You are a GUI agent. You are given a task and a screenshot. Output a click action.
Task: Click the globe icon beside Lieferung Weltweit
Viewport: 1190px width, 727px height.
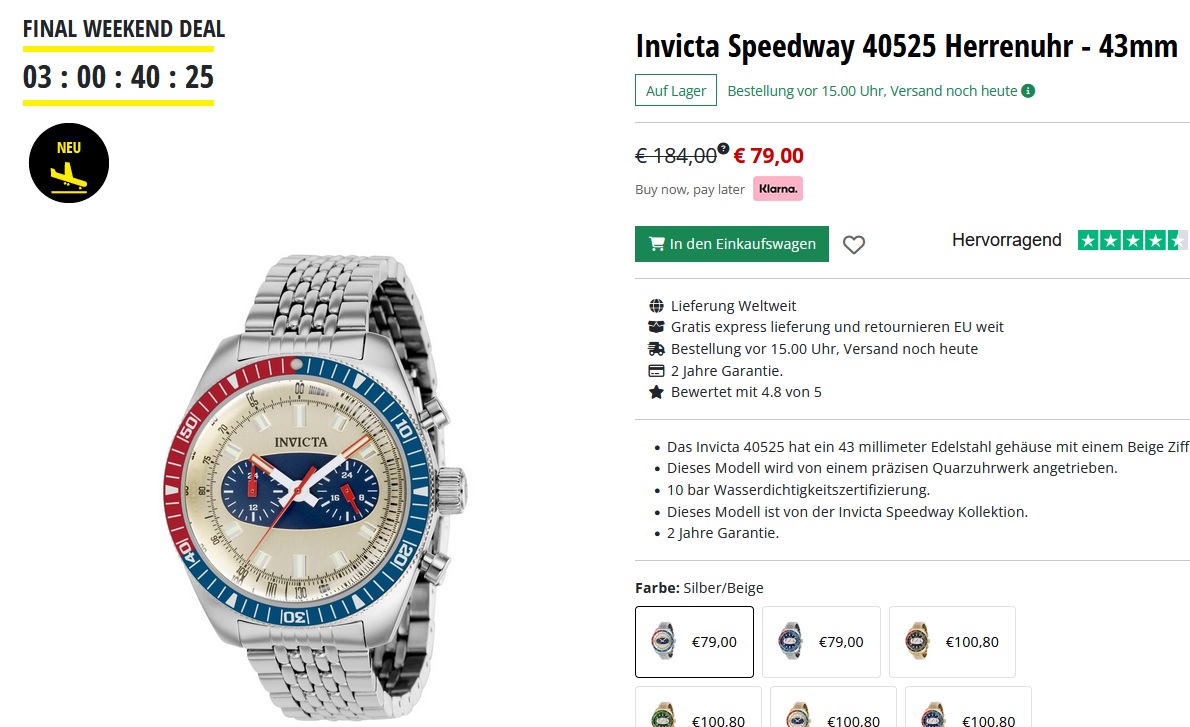click(656, 306)
